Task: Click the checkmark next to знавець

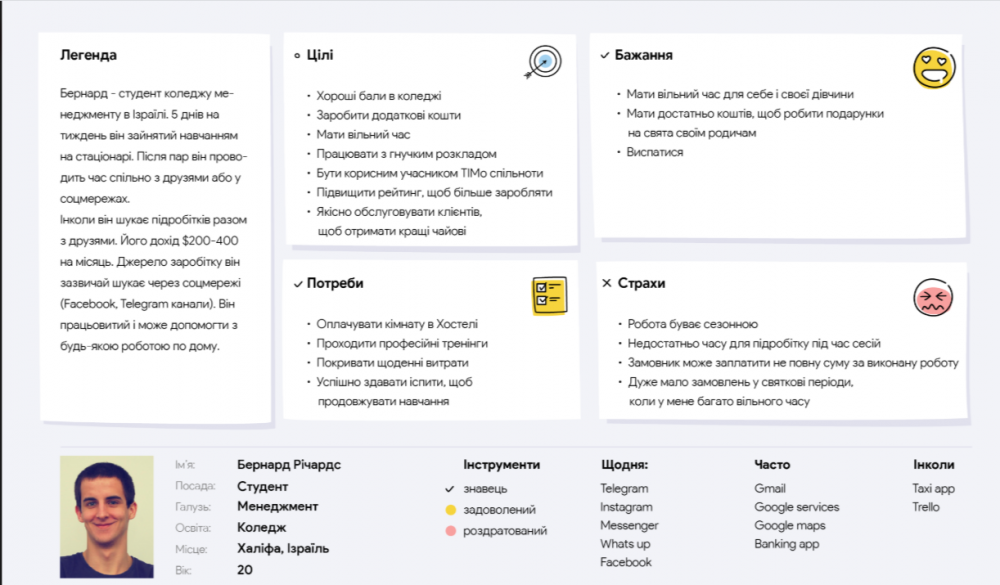Action: tap(450, 489)
